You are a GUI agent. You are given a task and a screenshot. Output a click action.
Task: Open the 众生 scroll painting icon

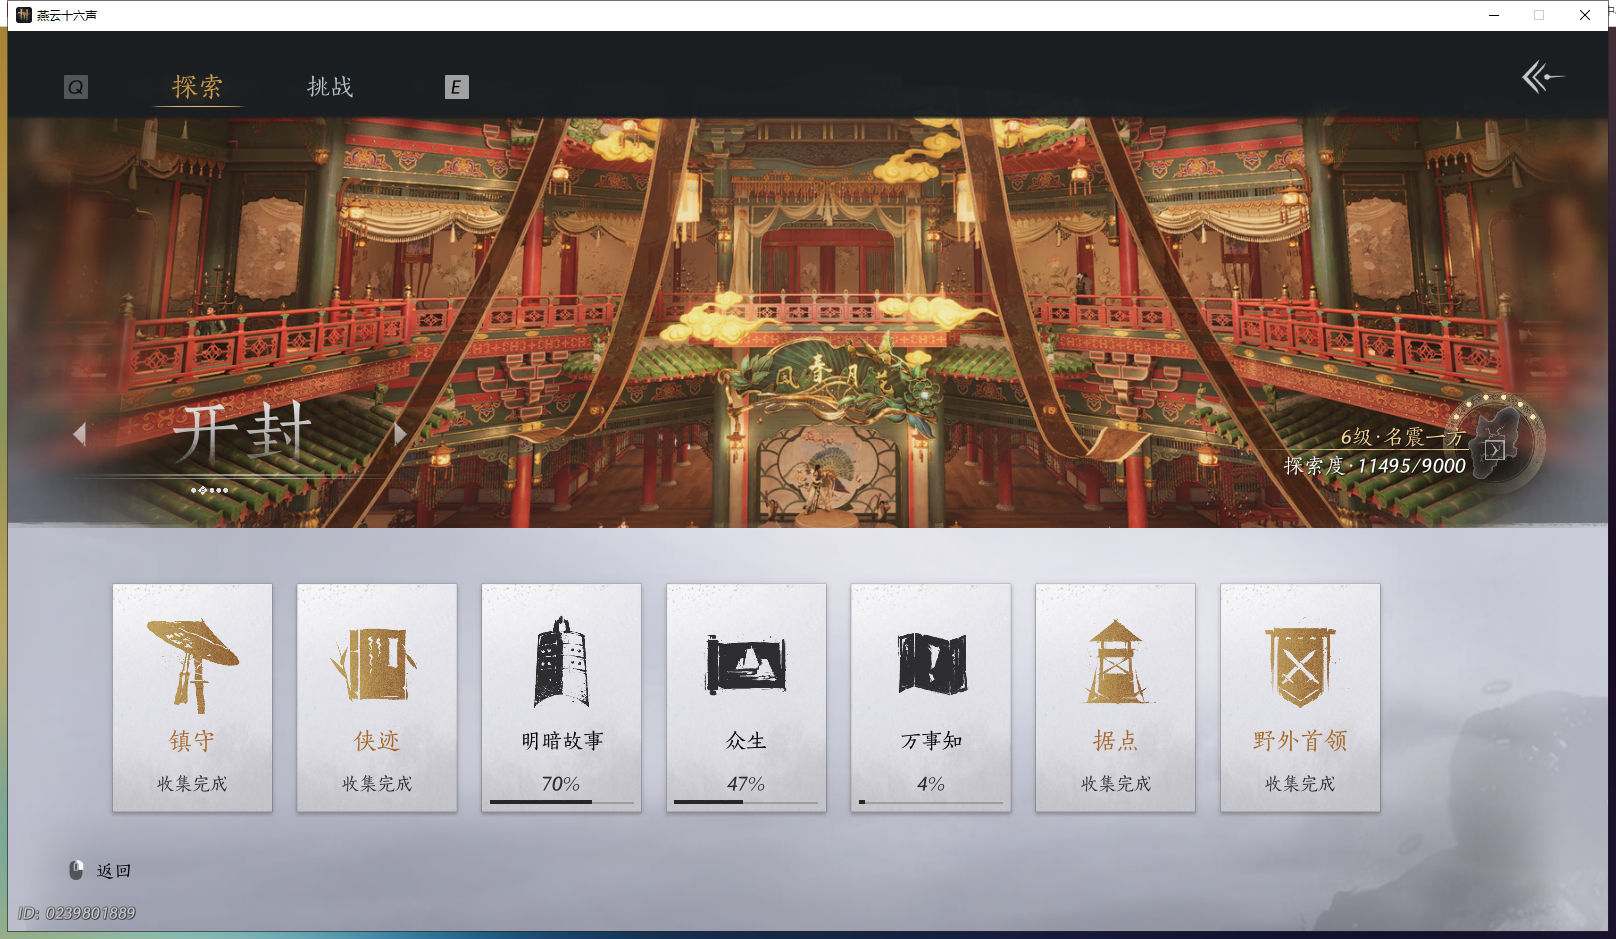745,660
